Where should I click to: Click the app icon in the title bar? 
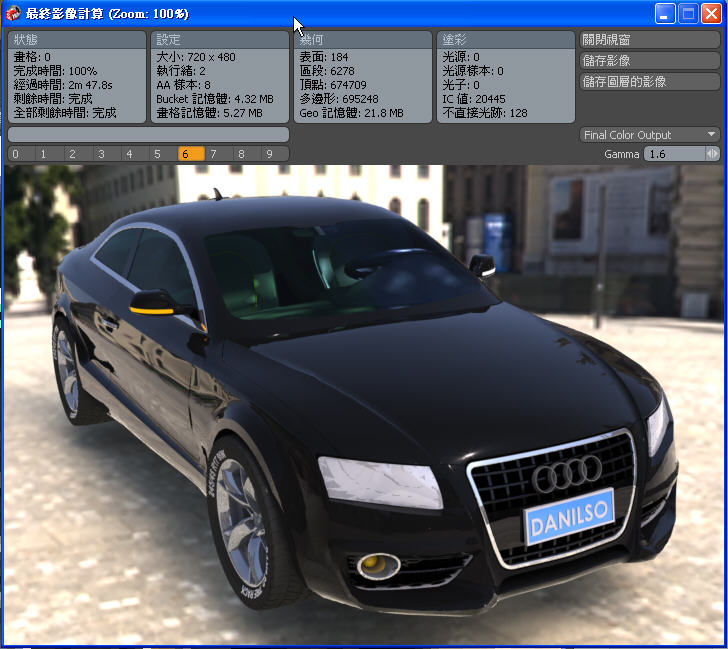point(13,13)
